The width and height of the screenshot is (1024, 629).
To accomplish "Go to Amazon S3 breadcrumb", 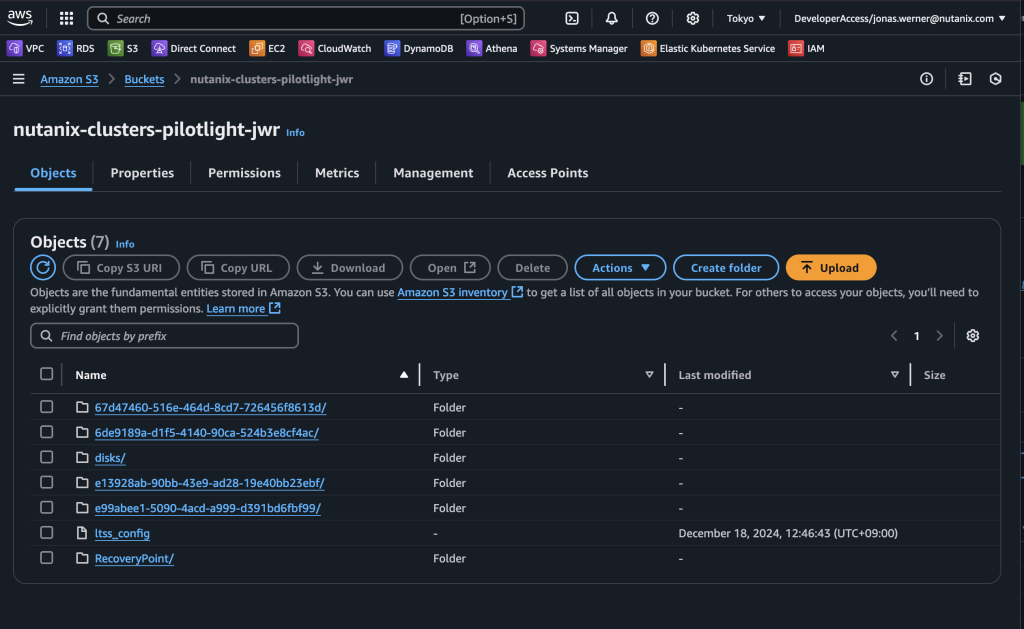I will (69, 79).
